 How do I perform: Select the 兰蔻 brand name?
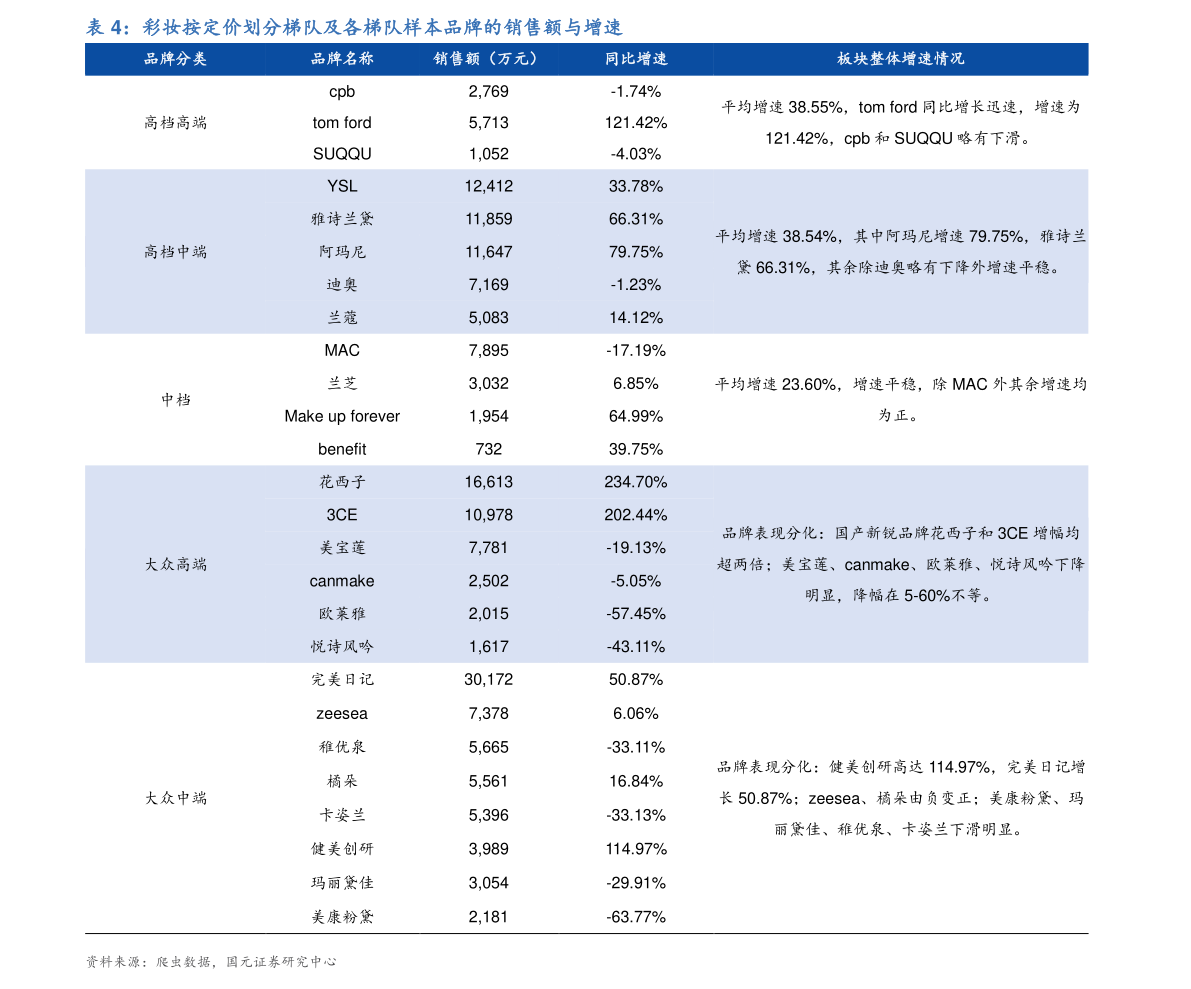(x=342, y=318)
